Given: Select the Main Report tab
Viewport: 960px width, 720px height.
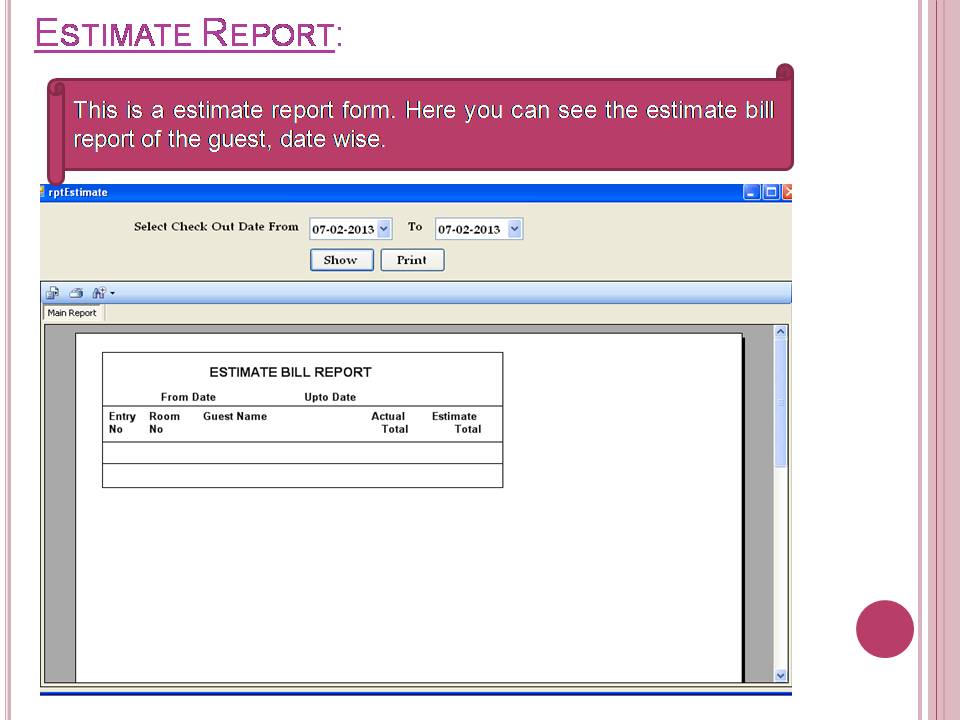Looking at the screenshot, I should pyautogui.click(x=72, y=313).
